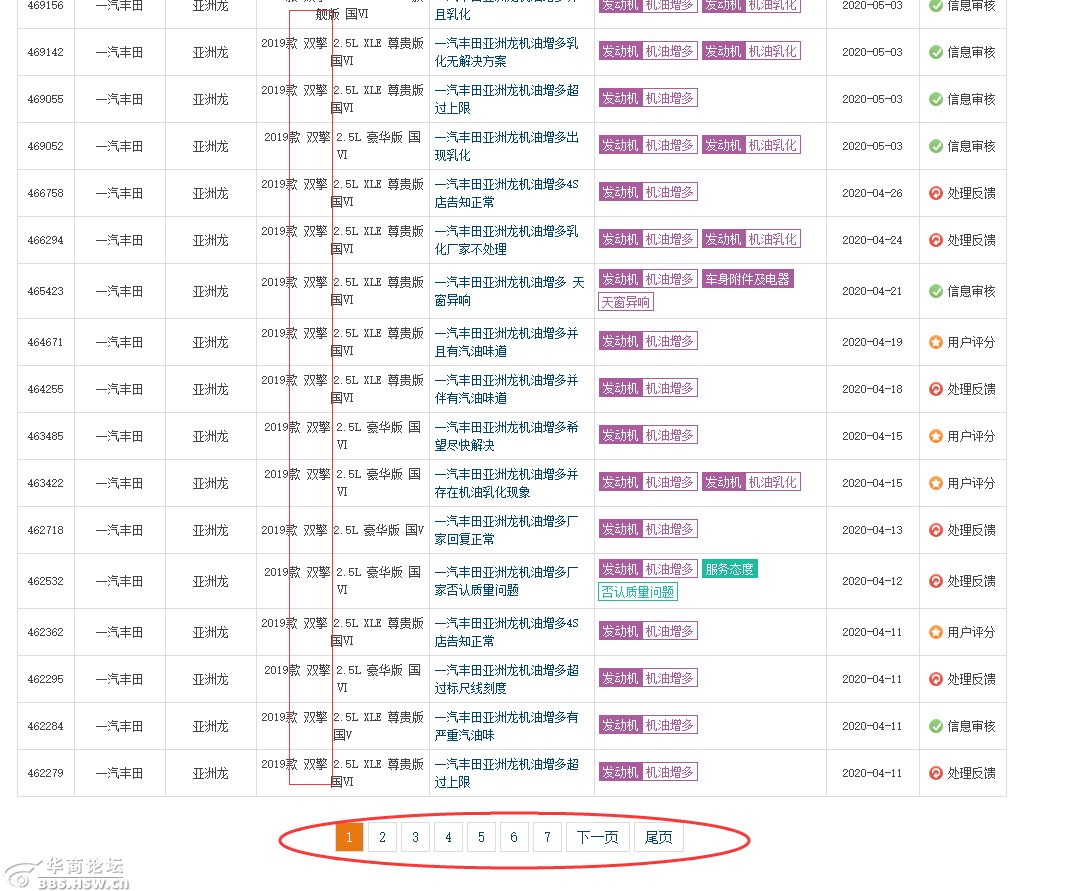
Task: Go to page 3 of the results
Action: tap(416, 838)
